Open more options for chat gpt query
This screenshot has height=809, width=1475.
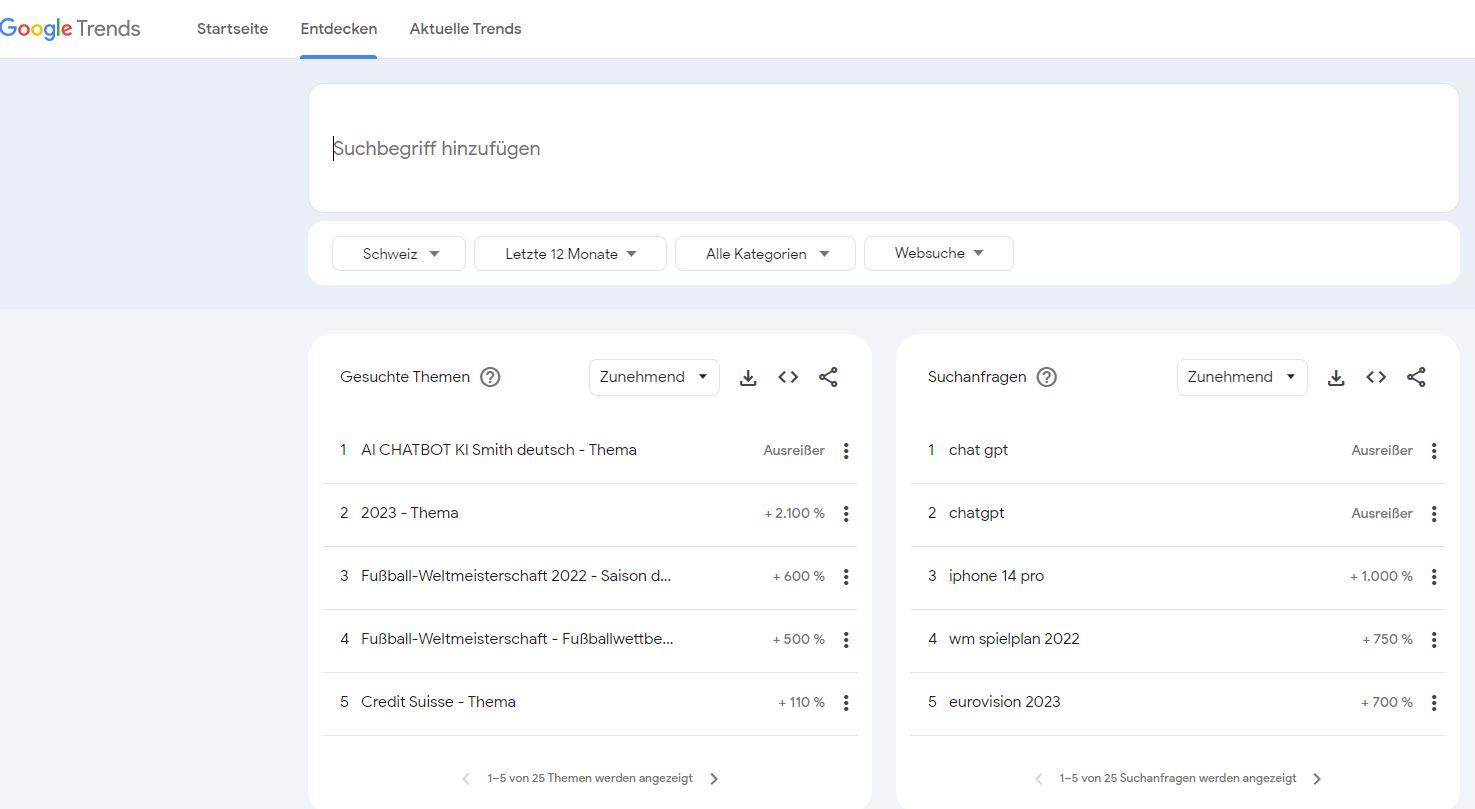tap(1434, 451)
